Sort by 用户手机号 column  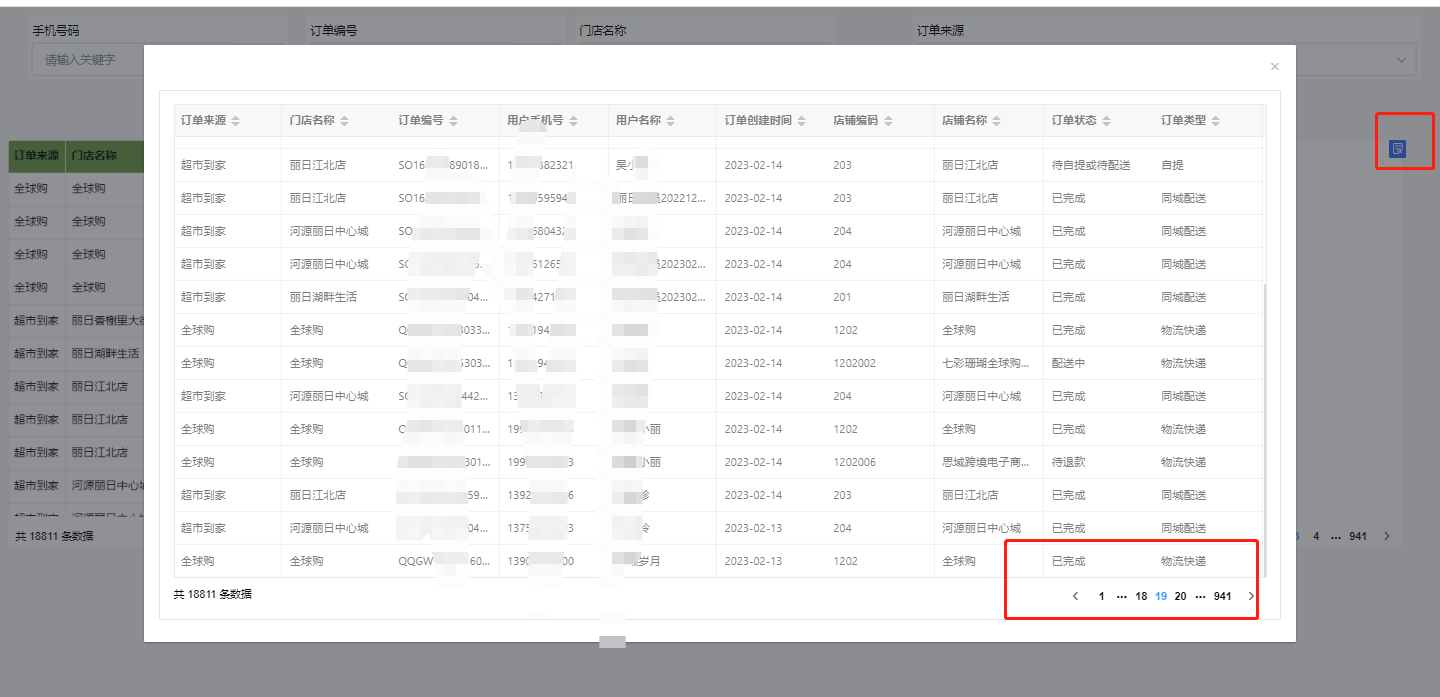[575, 121]
